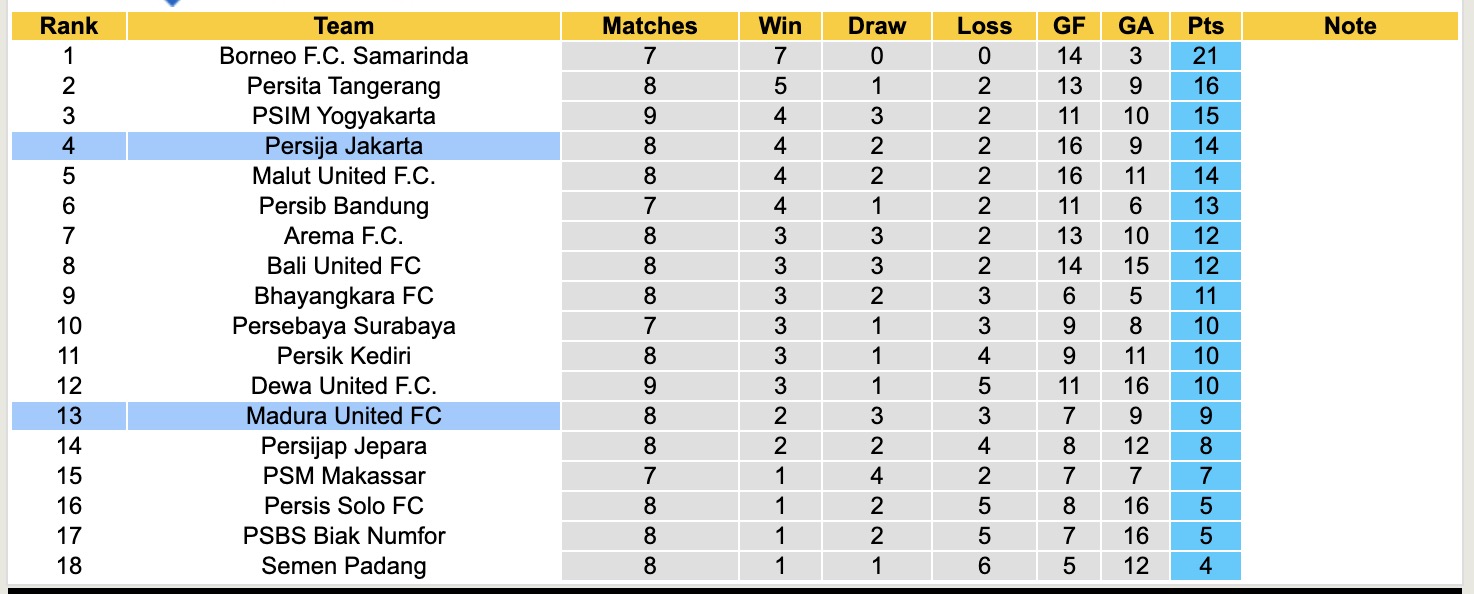Image resolution: width=1474 pixels, height=594 pixels.
Task: Click the Win column header
Action: [780, 26]
